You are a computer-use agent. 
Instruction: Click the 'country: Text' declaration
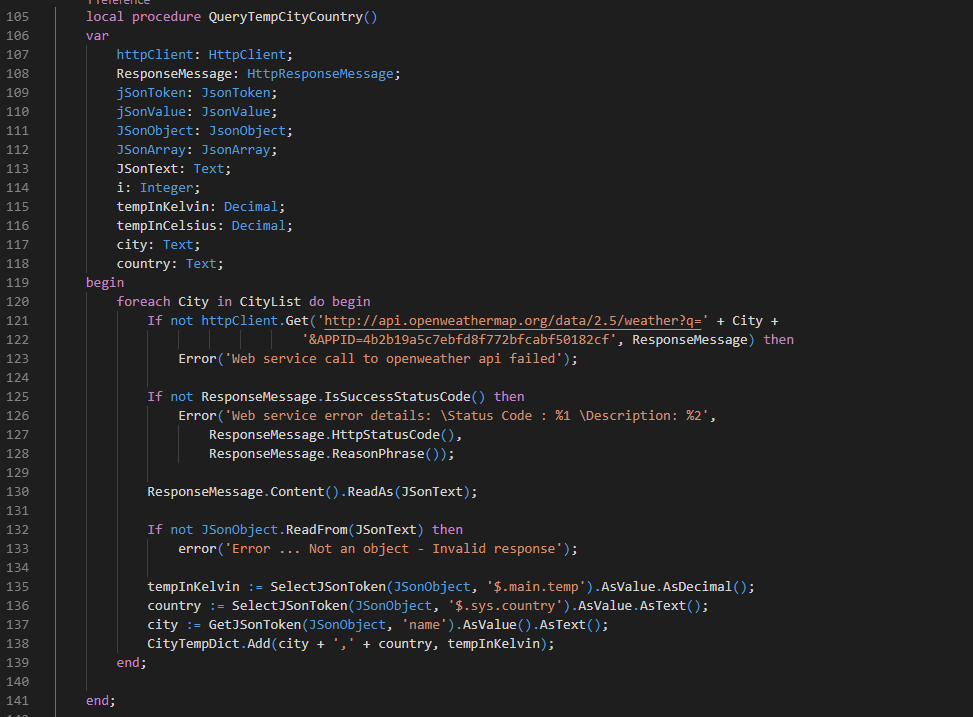click(169, 264)
